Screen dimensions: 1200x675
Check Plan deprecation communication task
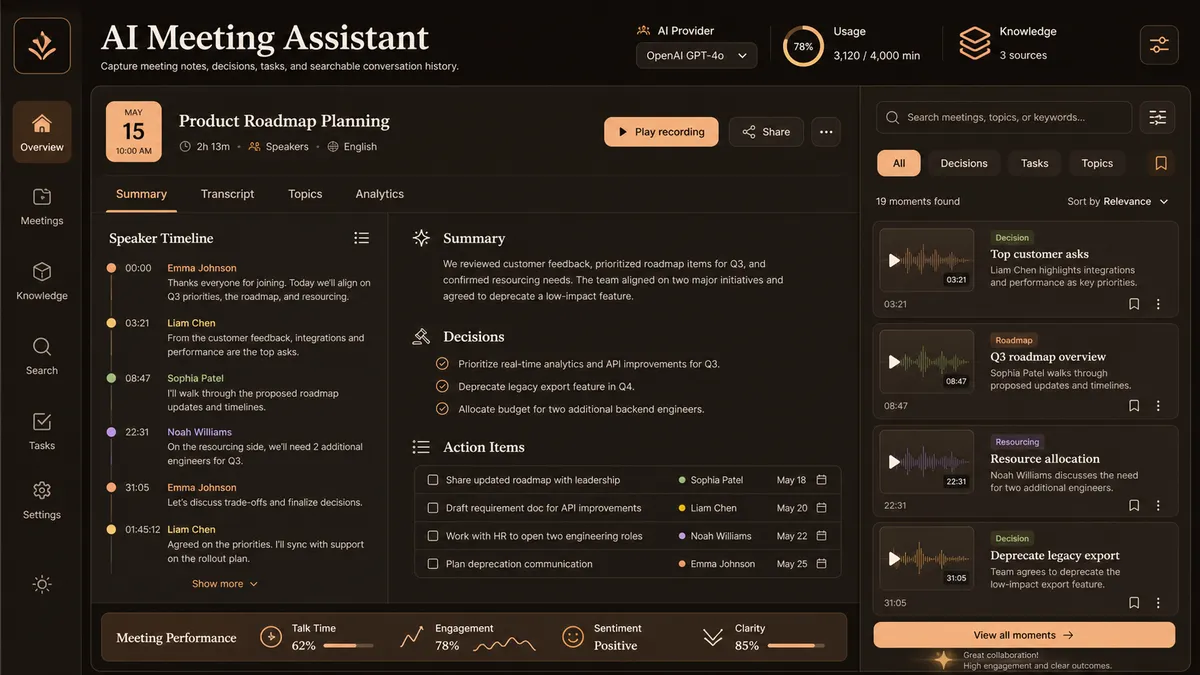[x=433, y=564]
